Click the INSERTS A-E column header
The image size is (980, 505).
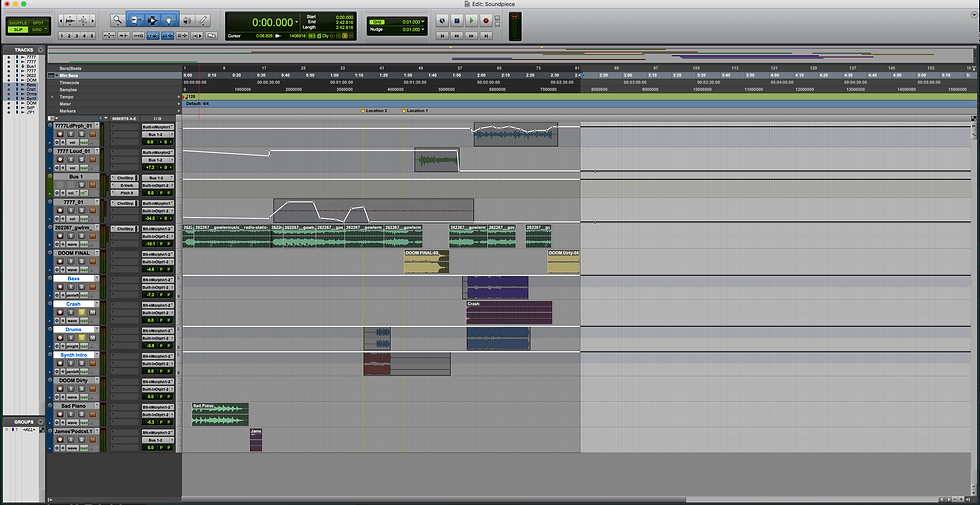pos(124,118)
